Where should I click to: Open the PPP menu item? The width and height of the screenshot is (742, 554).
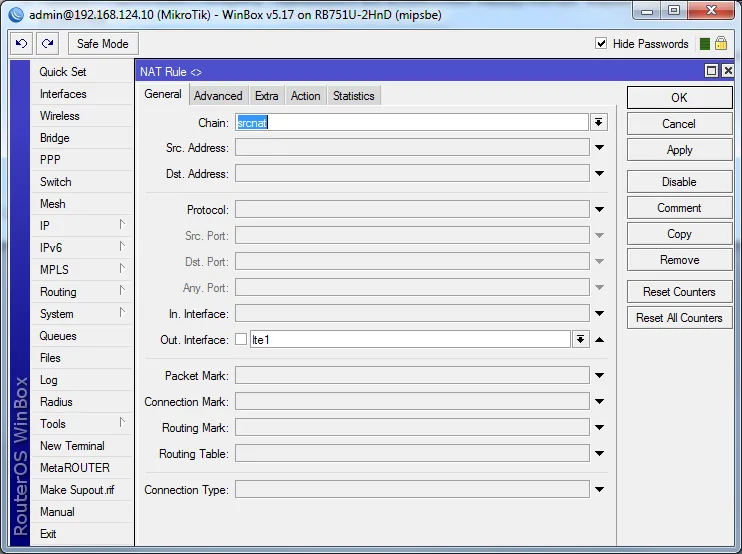pyautogui.click(x=81, y=159)
